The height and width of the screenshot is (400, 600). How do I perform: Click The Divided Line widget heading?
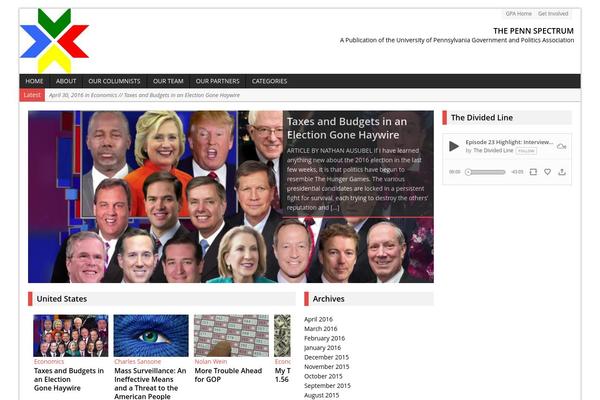(x=482, y=118)
